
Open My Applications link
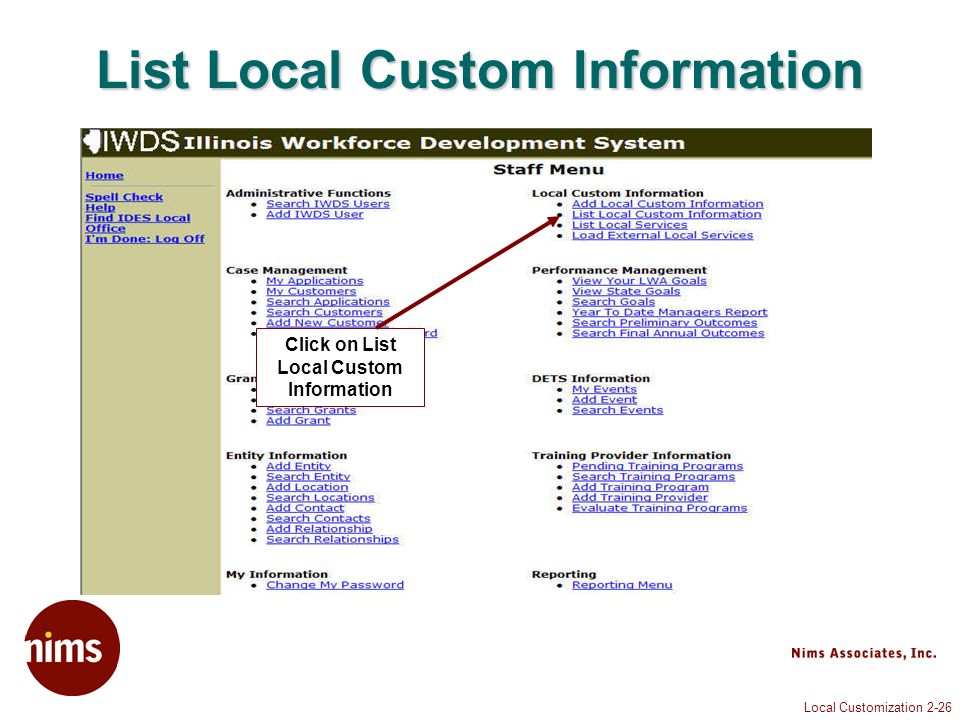(315, 281)
